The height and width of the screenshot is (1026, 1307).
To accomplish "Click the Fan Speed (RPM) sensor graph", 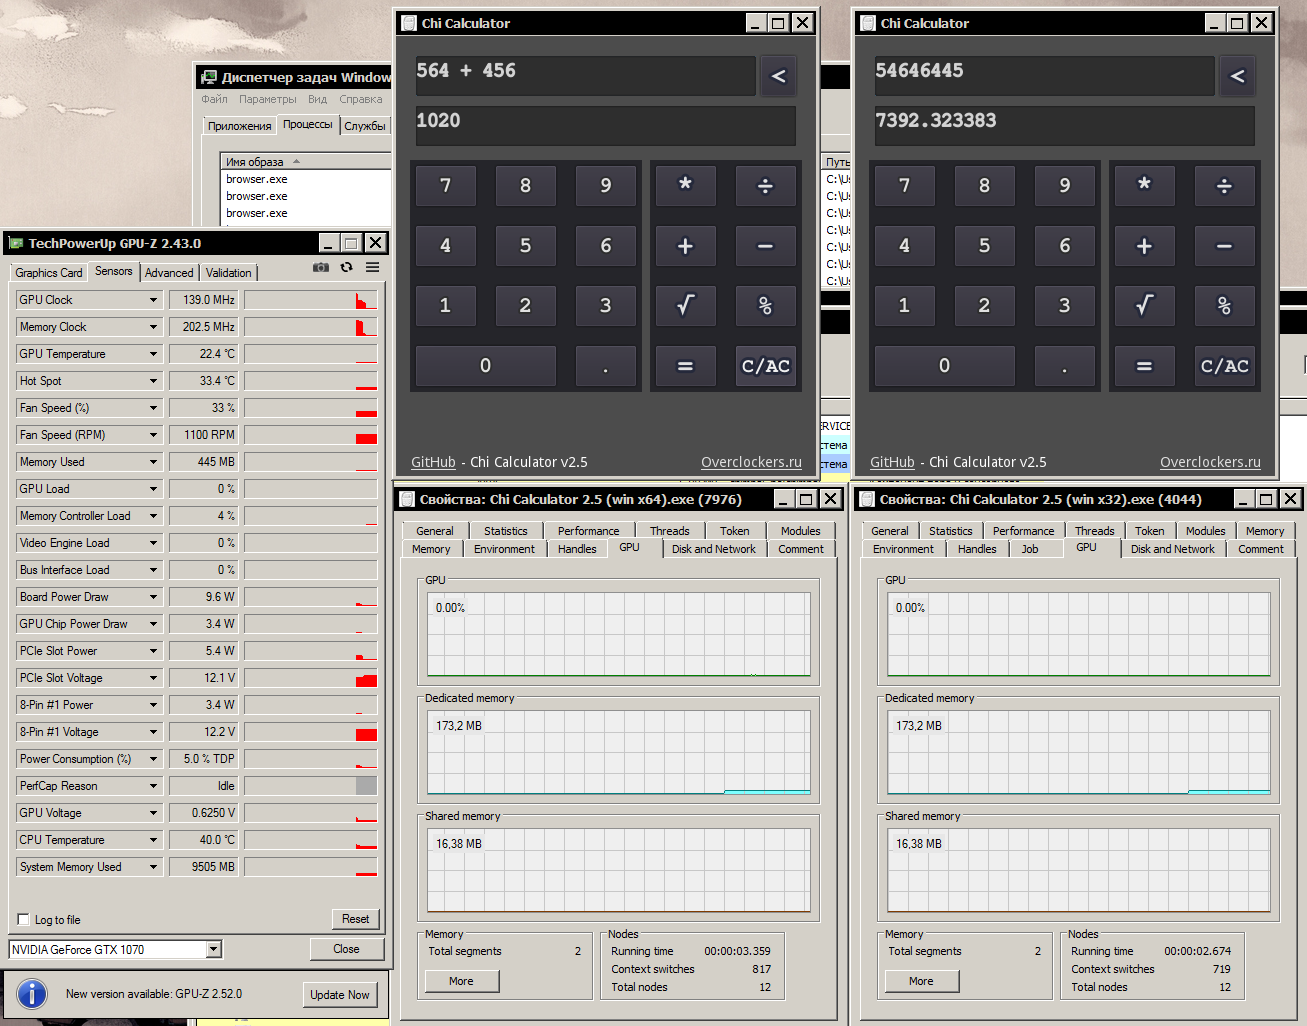I will point(310,435).
